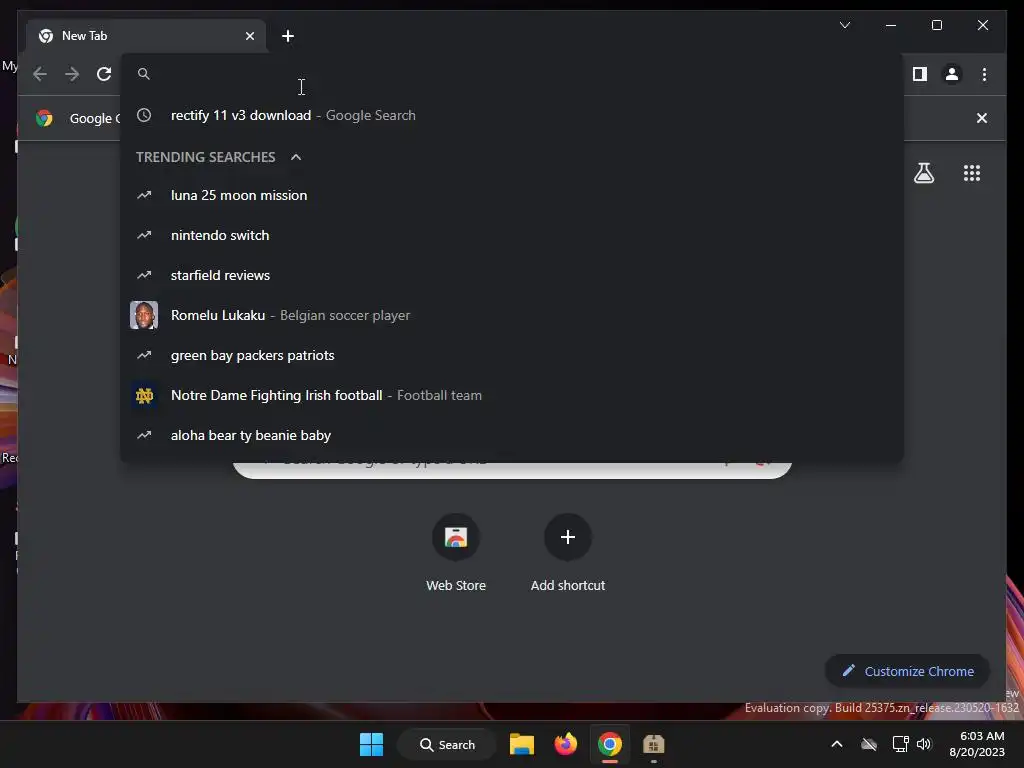
Task: Click the search magnifier icon in omnibox
Action: point(144,74)
